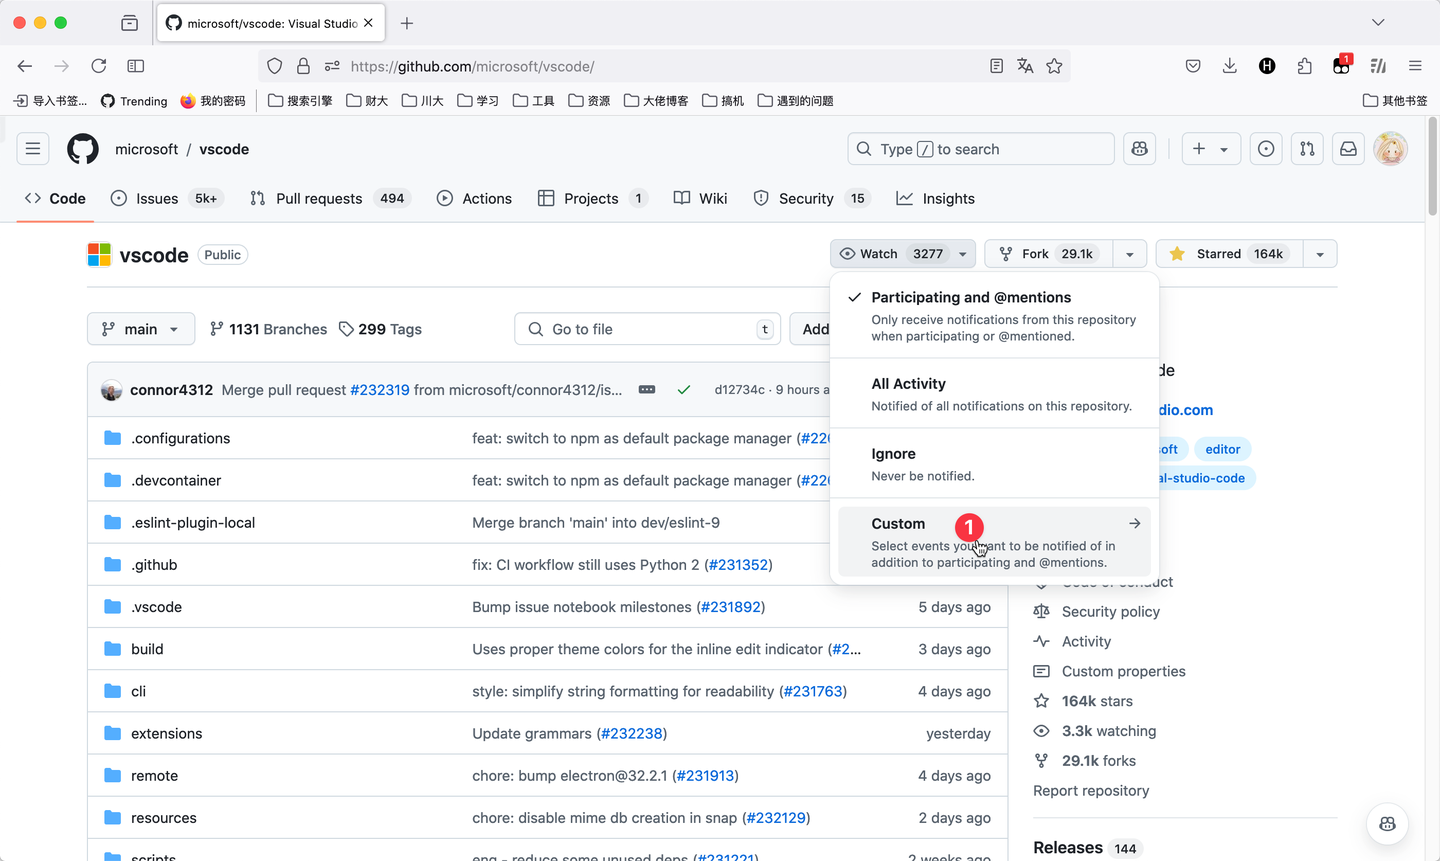Image resolution: width=1440 pixels, height=861 pixels.
Task: Open the Firefox application menu
Action: click(x=1415, y=66)
